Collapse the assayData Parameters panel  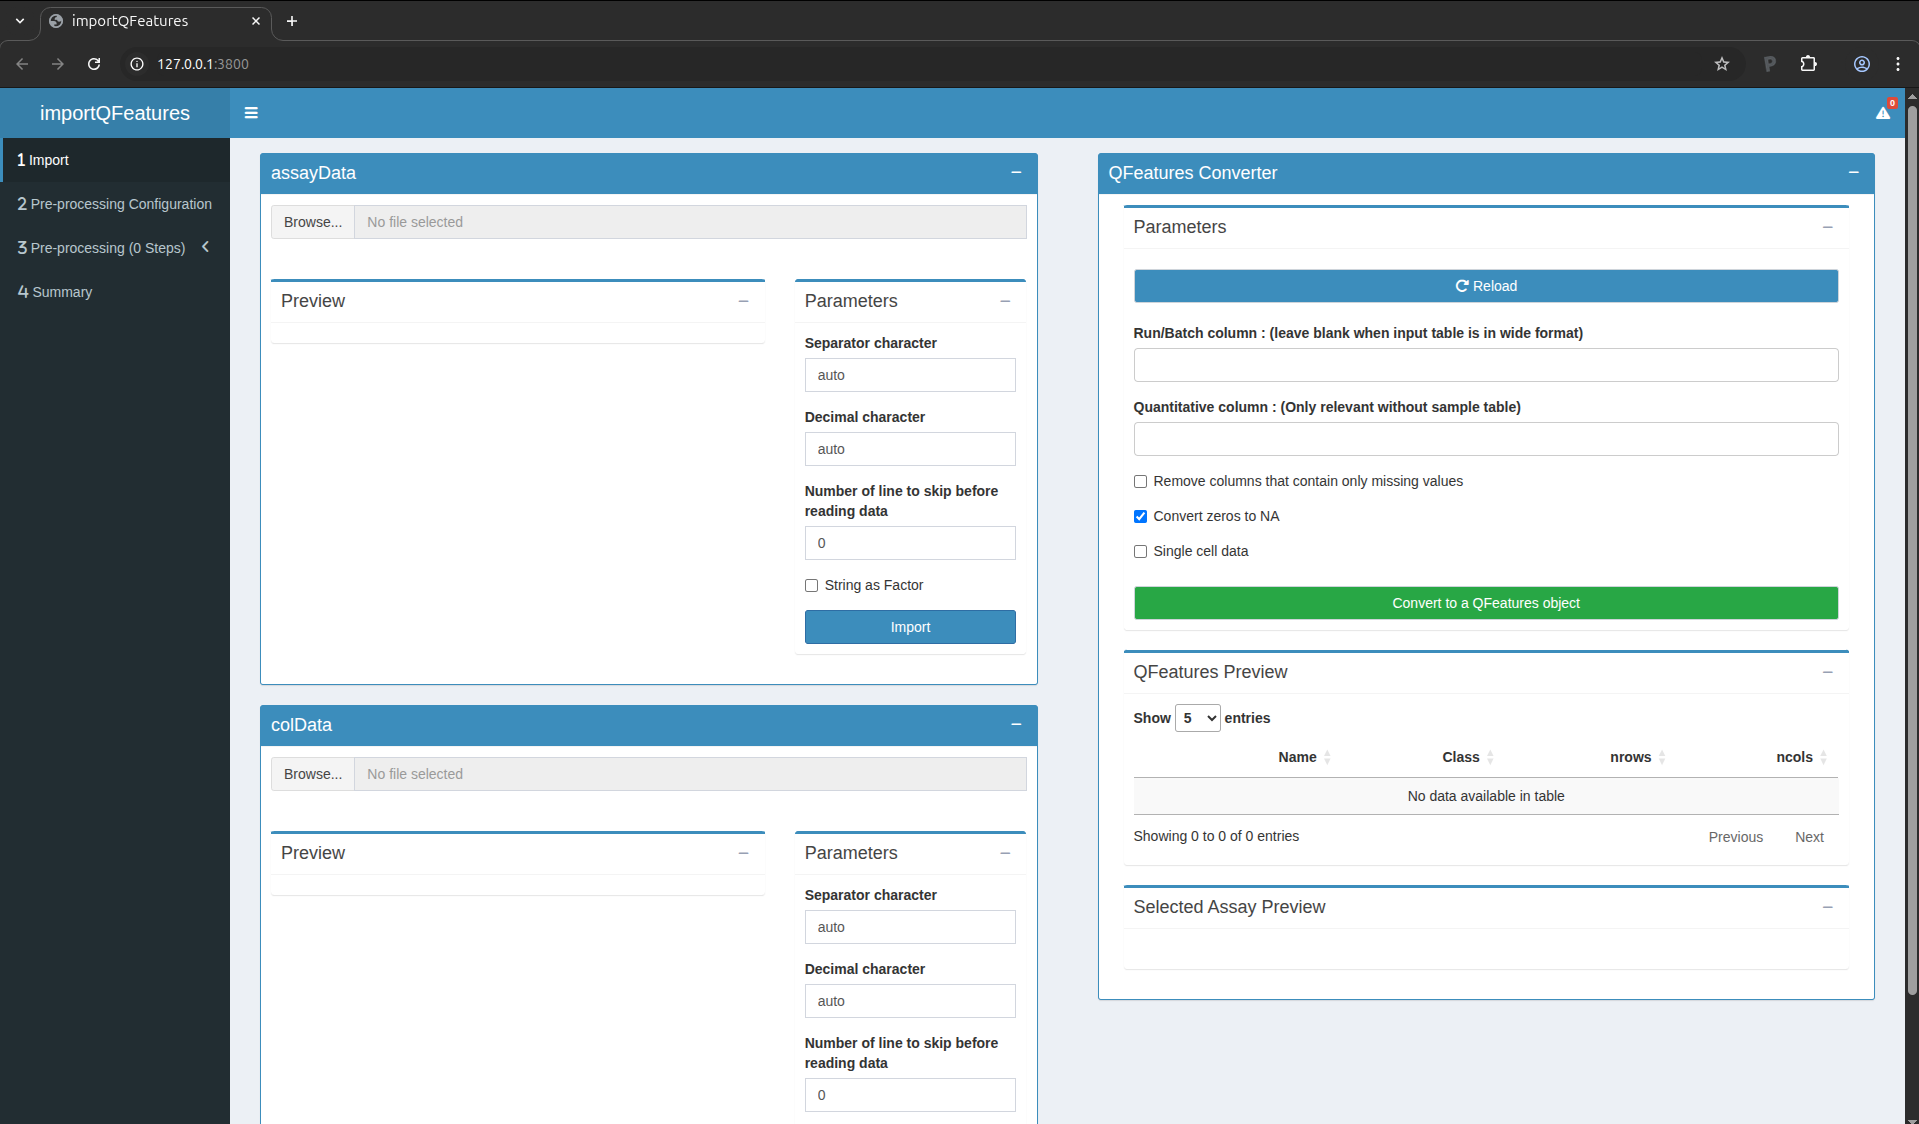click(x=1005, y=301)
